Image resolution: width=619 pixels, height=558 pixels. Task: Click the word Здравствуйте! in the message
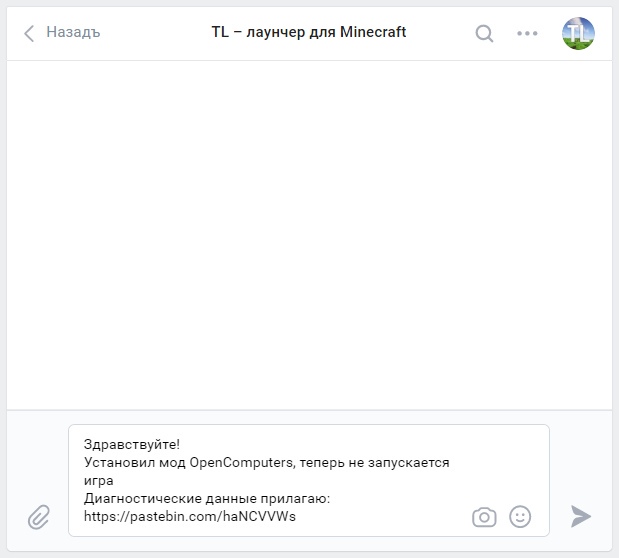pos(132,444)
